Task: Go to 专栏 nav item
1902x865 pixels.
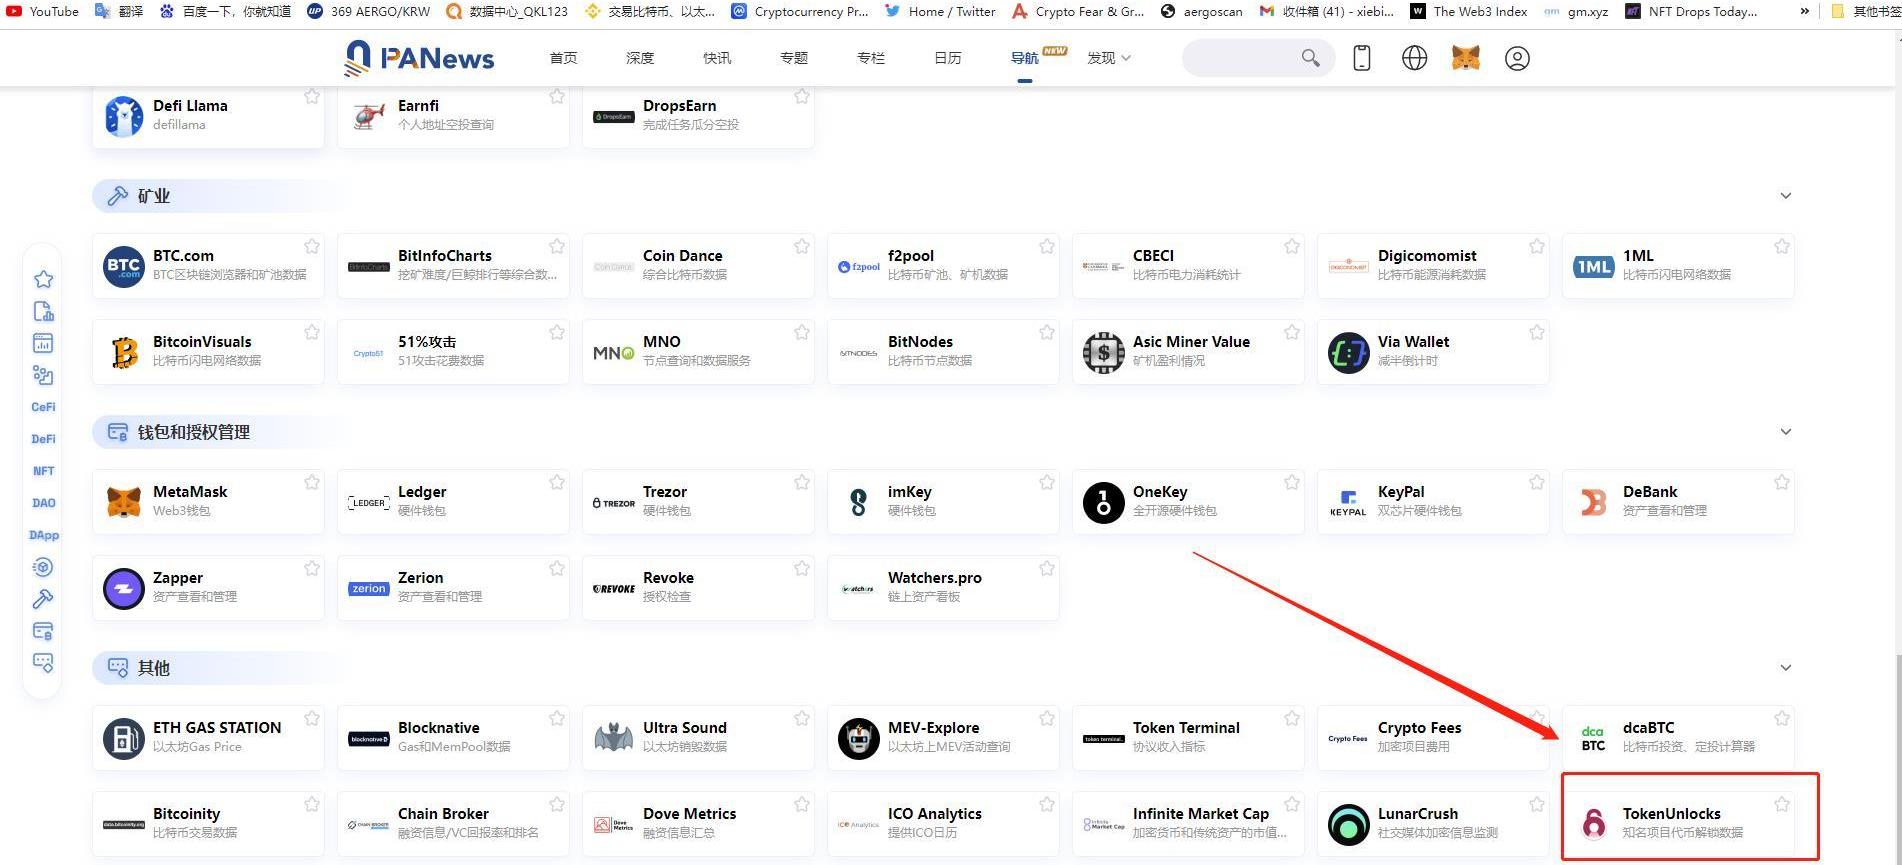Action: pos(871,58)
